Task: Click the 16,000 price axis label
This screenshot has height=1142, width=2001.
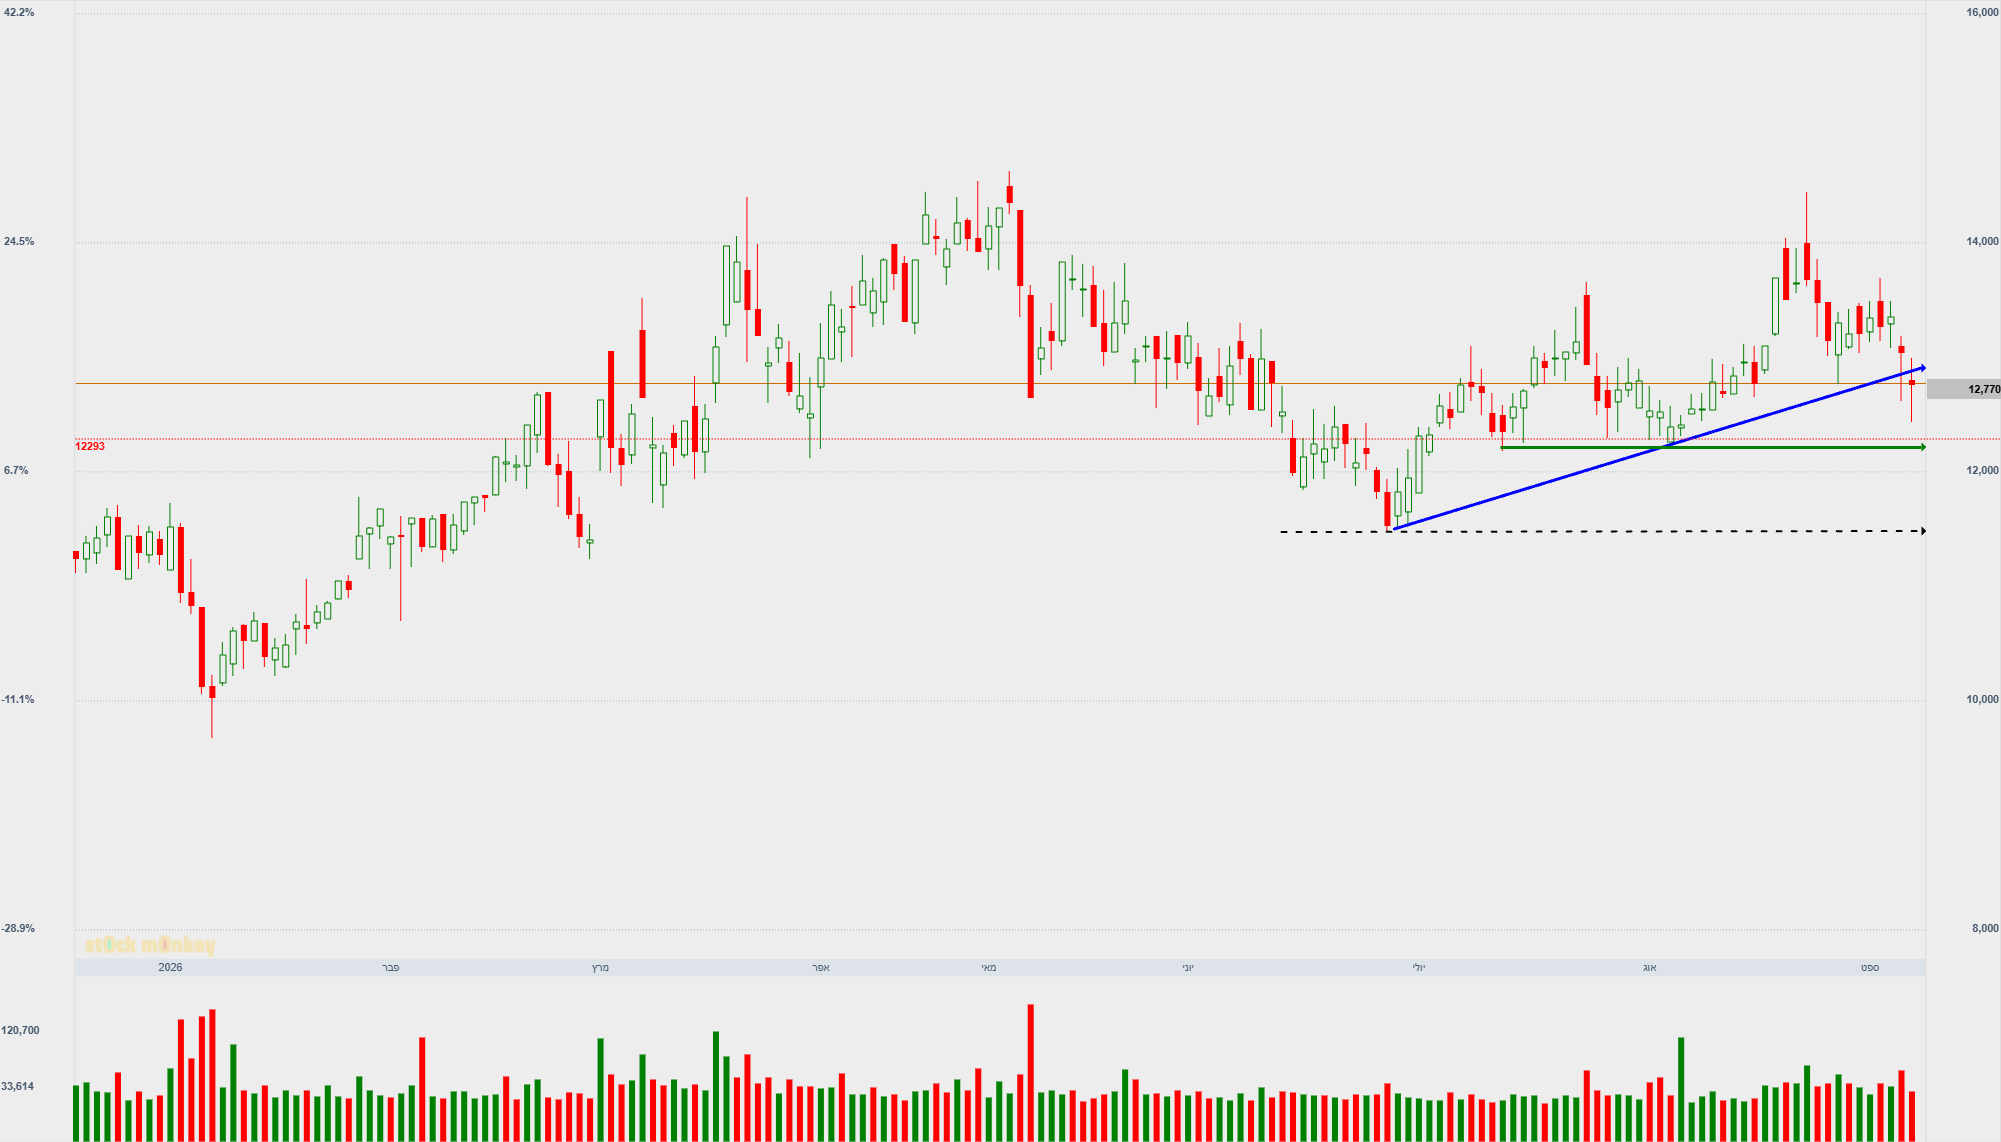Action: coord(1982,12)
